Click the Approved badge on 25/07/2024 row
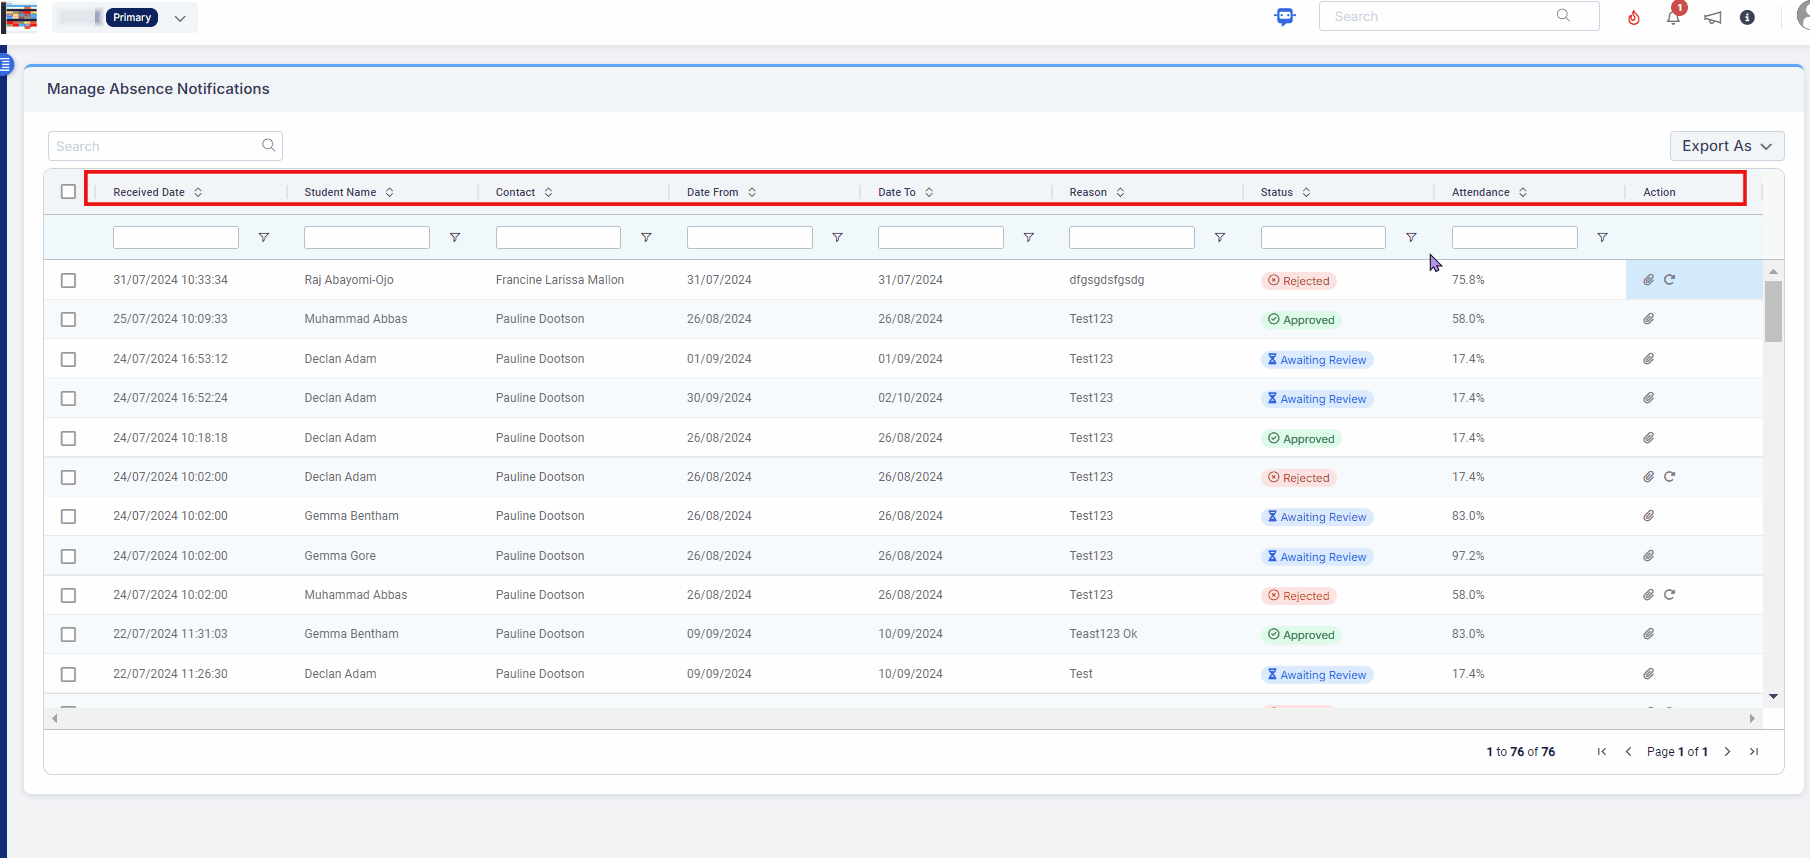The width and height of the screenshot is (1810, 858). (1301, 320)
